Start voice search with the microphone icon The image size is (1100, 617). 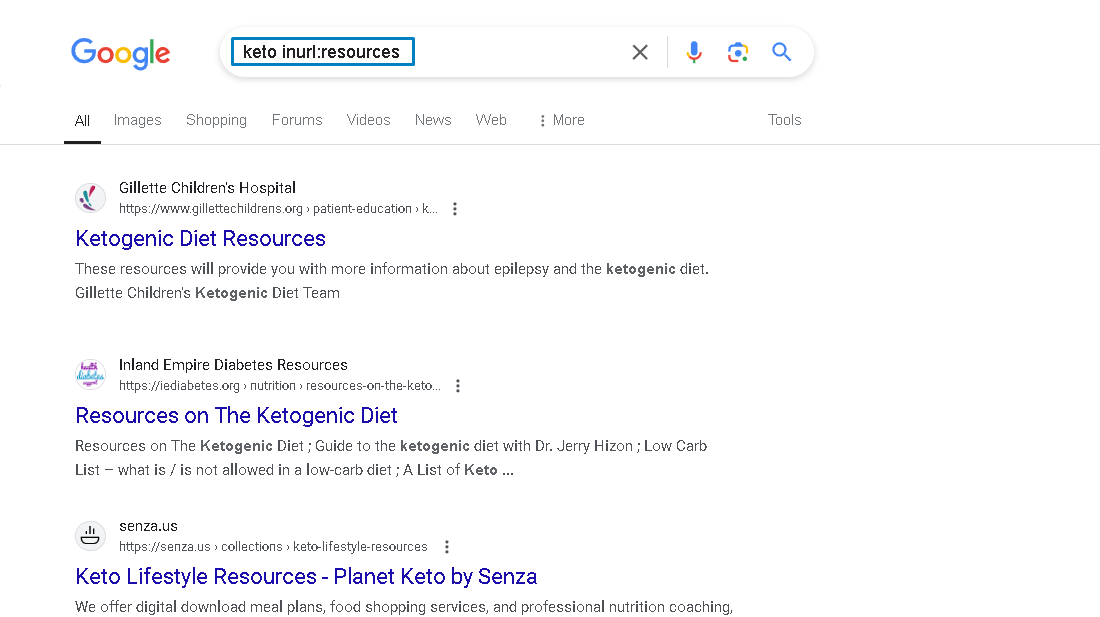(694, 52)
